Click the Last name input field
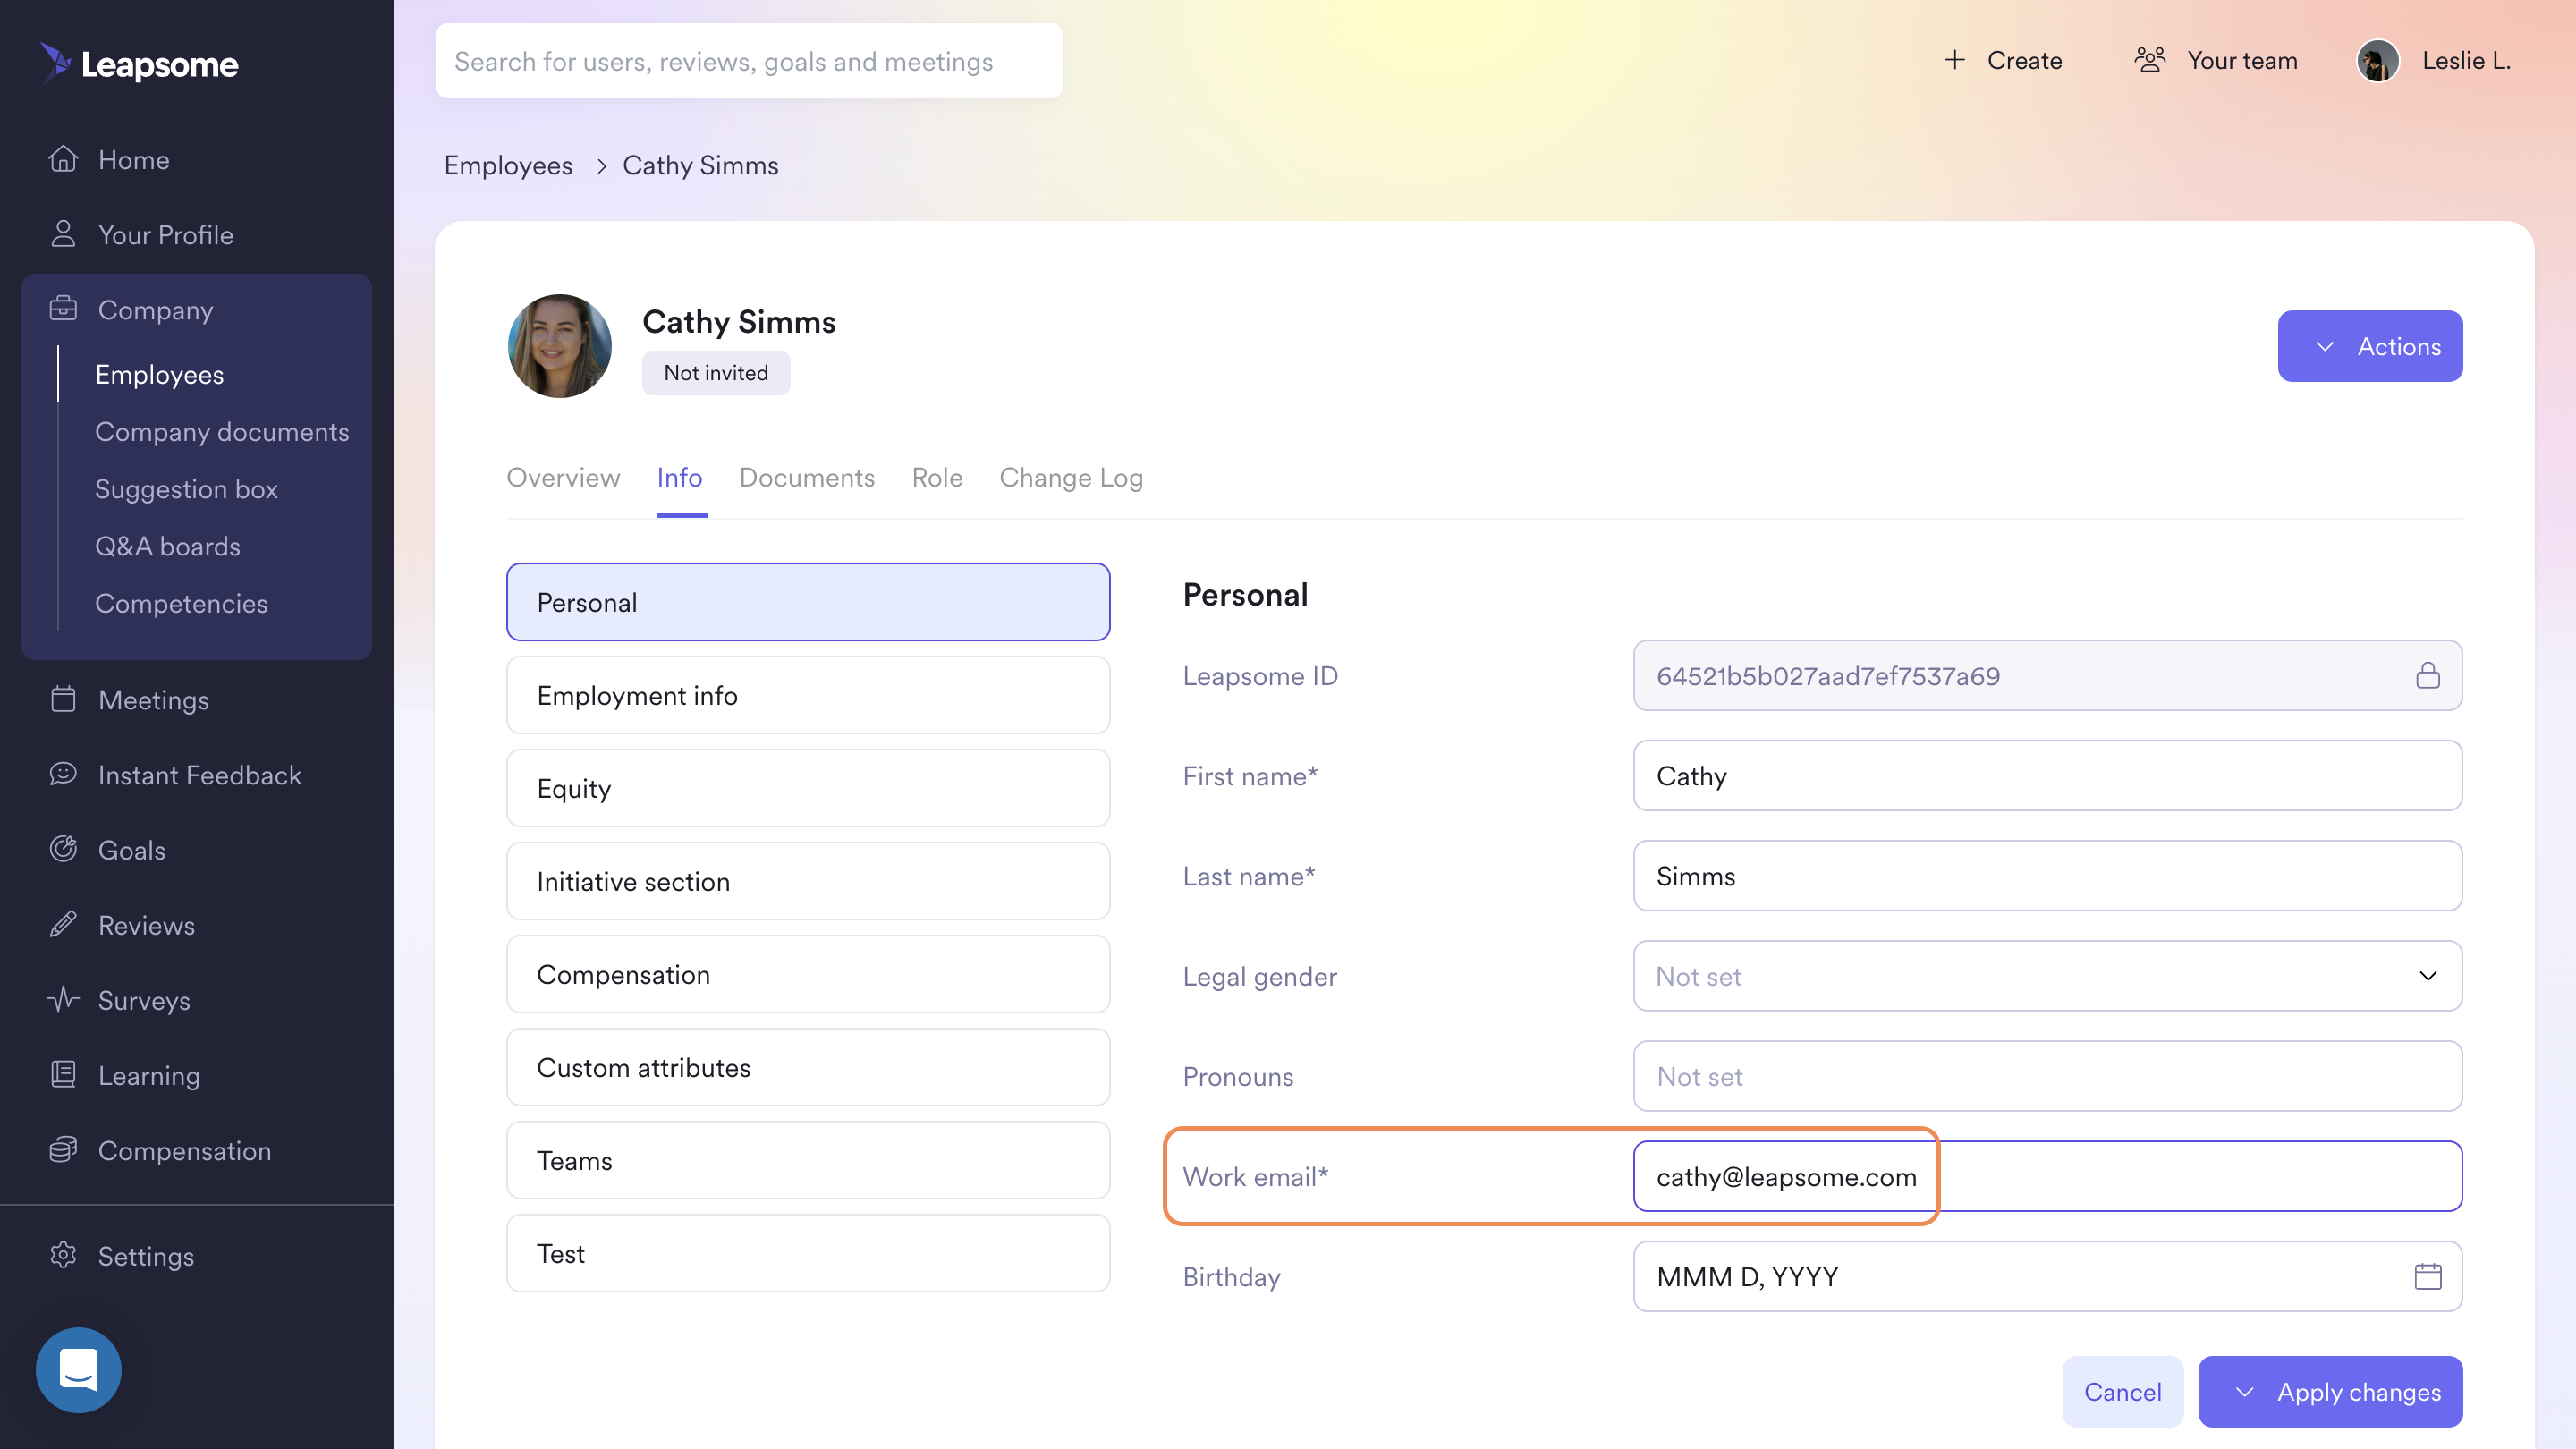 [x=2047, y=876]
